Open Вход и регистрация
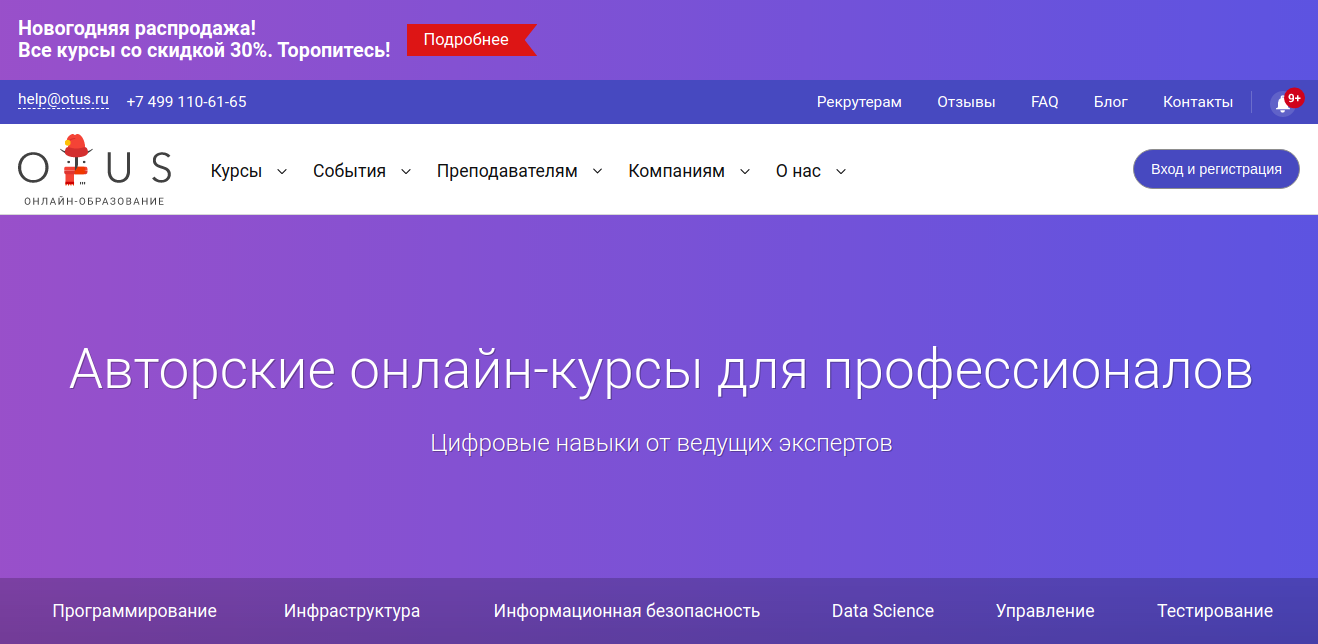The height and width of the screenshot is (644, 1318). [1215, 168]
